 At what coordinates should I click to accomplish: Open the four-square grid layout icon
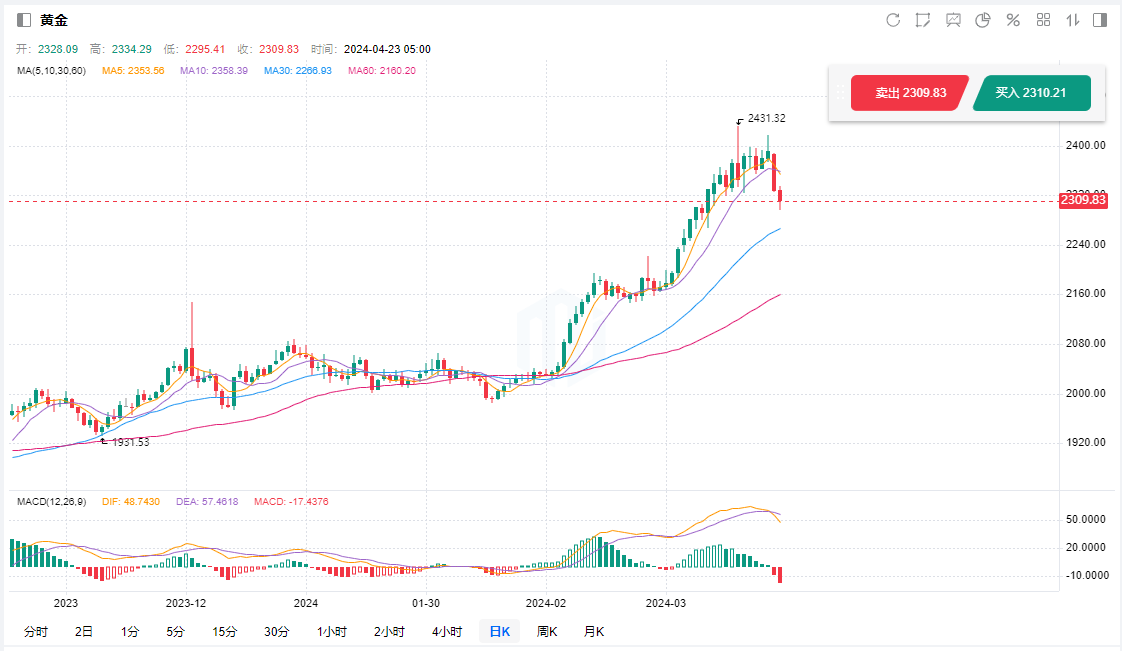point(1043,20)
